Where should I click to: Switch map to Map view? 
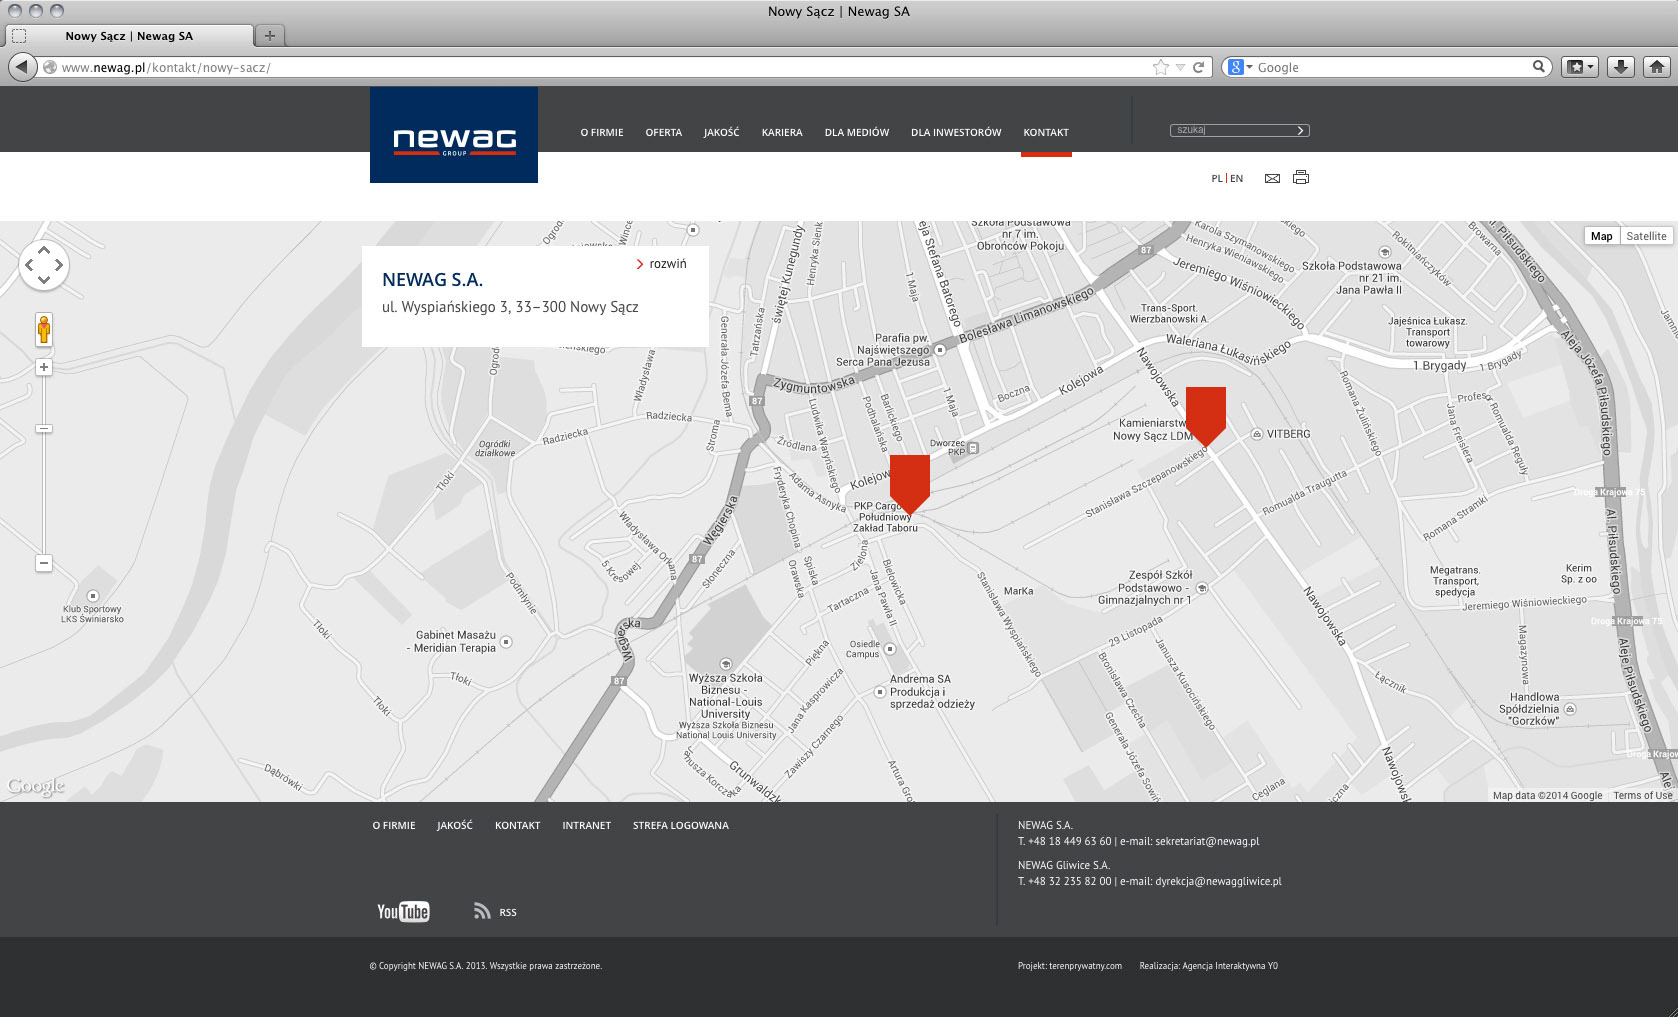[1602, 236]
